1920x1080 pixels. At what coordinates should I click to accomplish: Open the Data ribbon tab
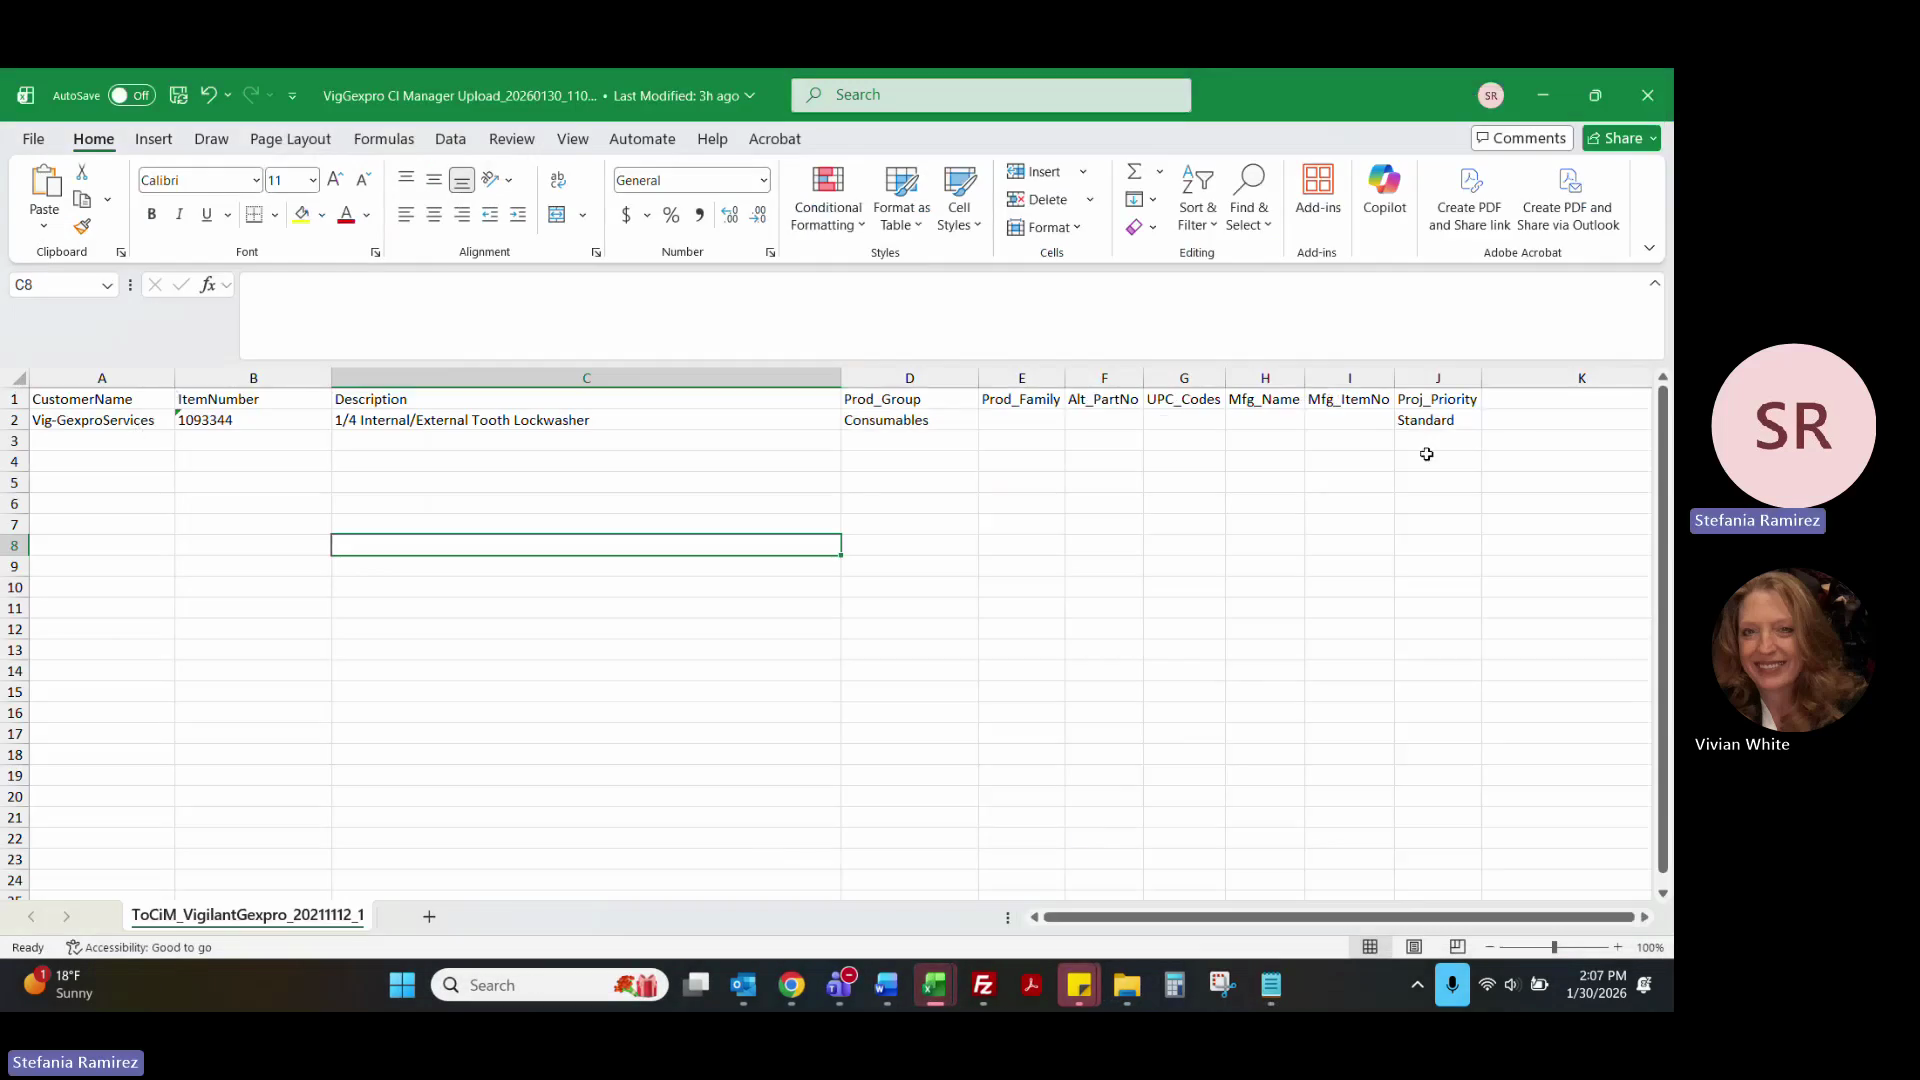coord(450,139)
